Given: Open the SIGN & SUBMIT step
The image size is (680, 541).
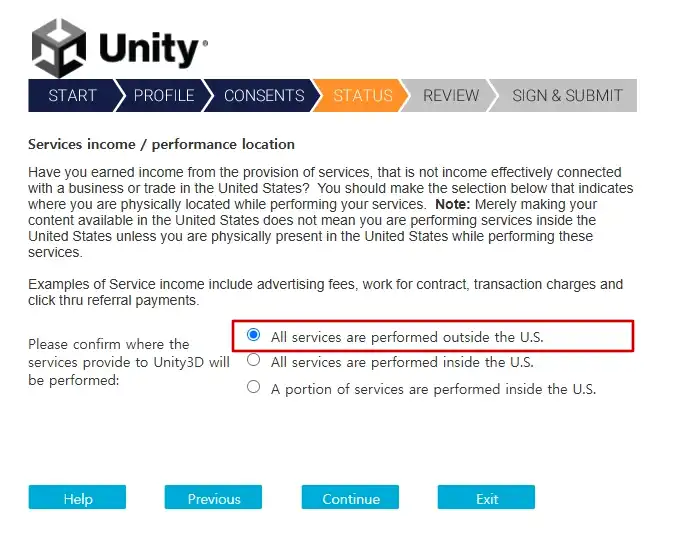Looking at the screenshot, I should pos(567,95).
